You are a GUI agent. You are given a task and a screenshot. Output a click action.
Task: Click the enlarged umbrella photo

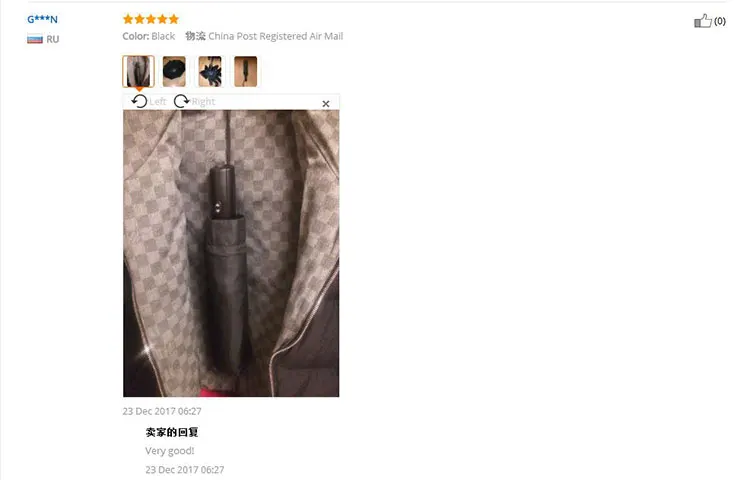point(231,253)
